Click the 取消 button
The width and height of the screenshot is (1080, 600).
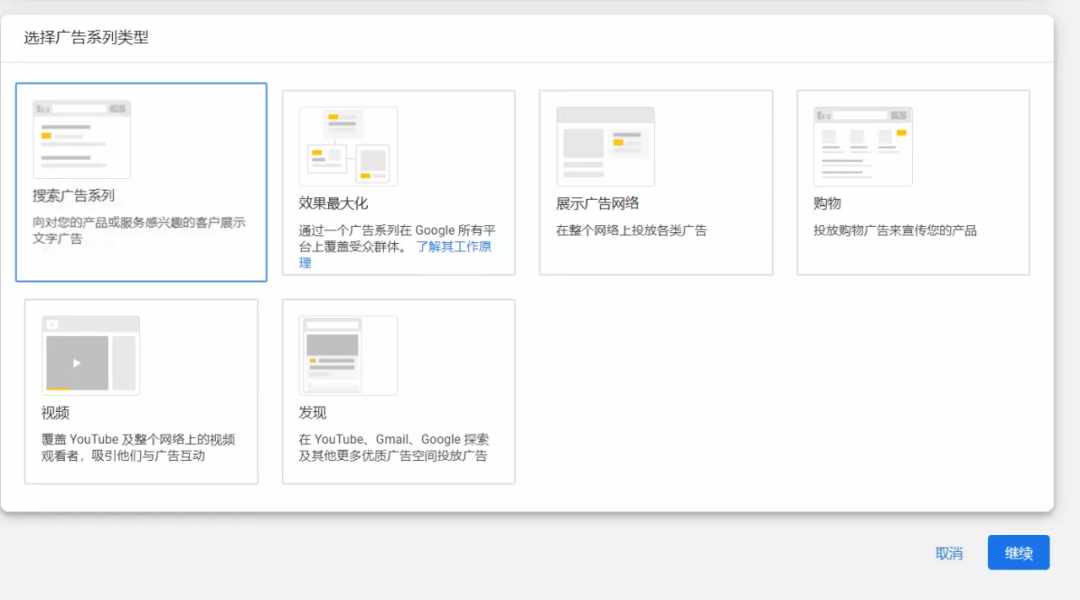point(948,553)
